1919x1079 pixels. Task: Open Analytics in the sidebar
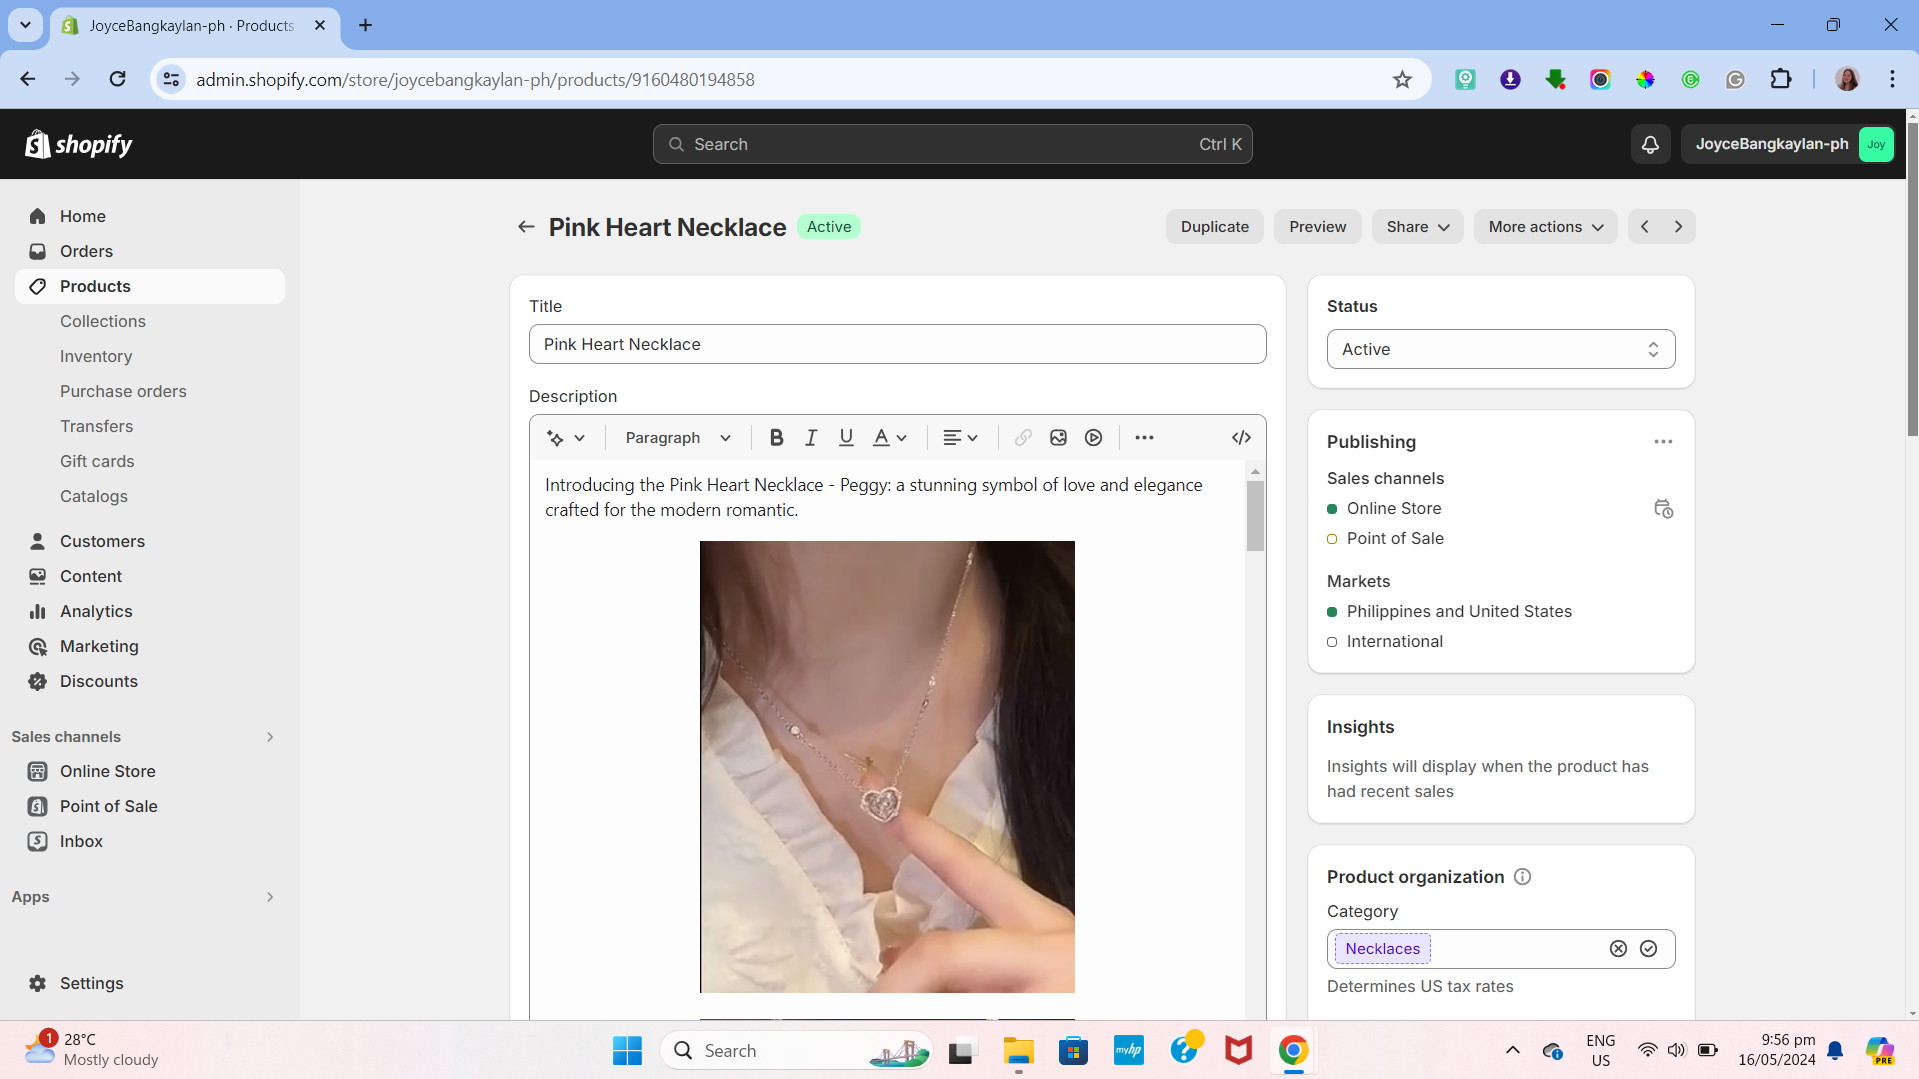[96, 611]
